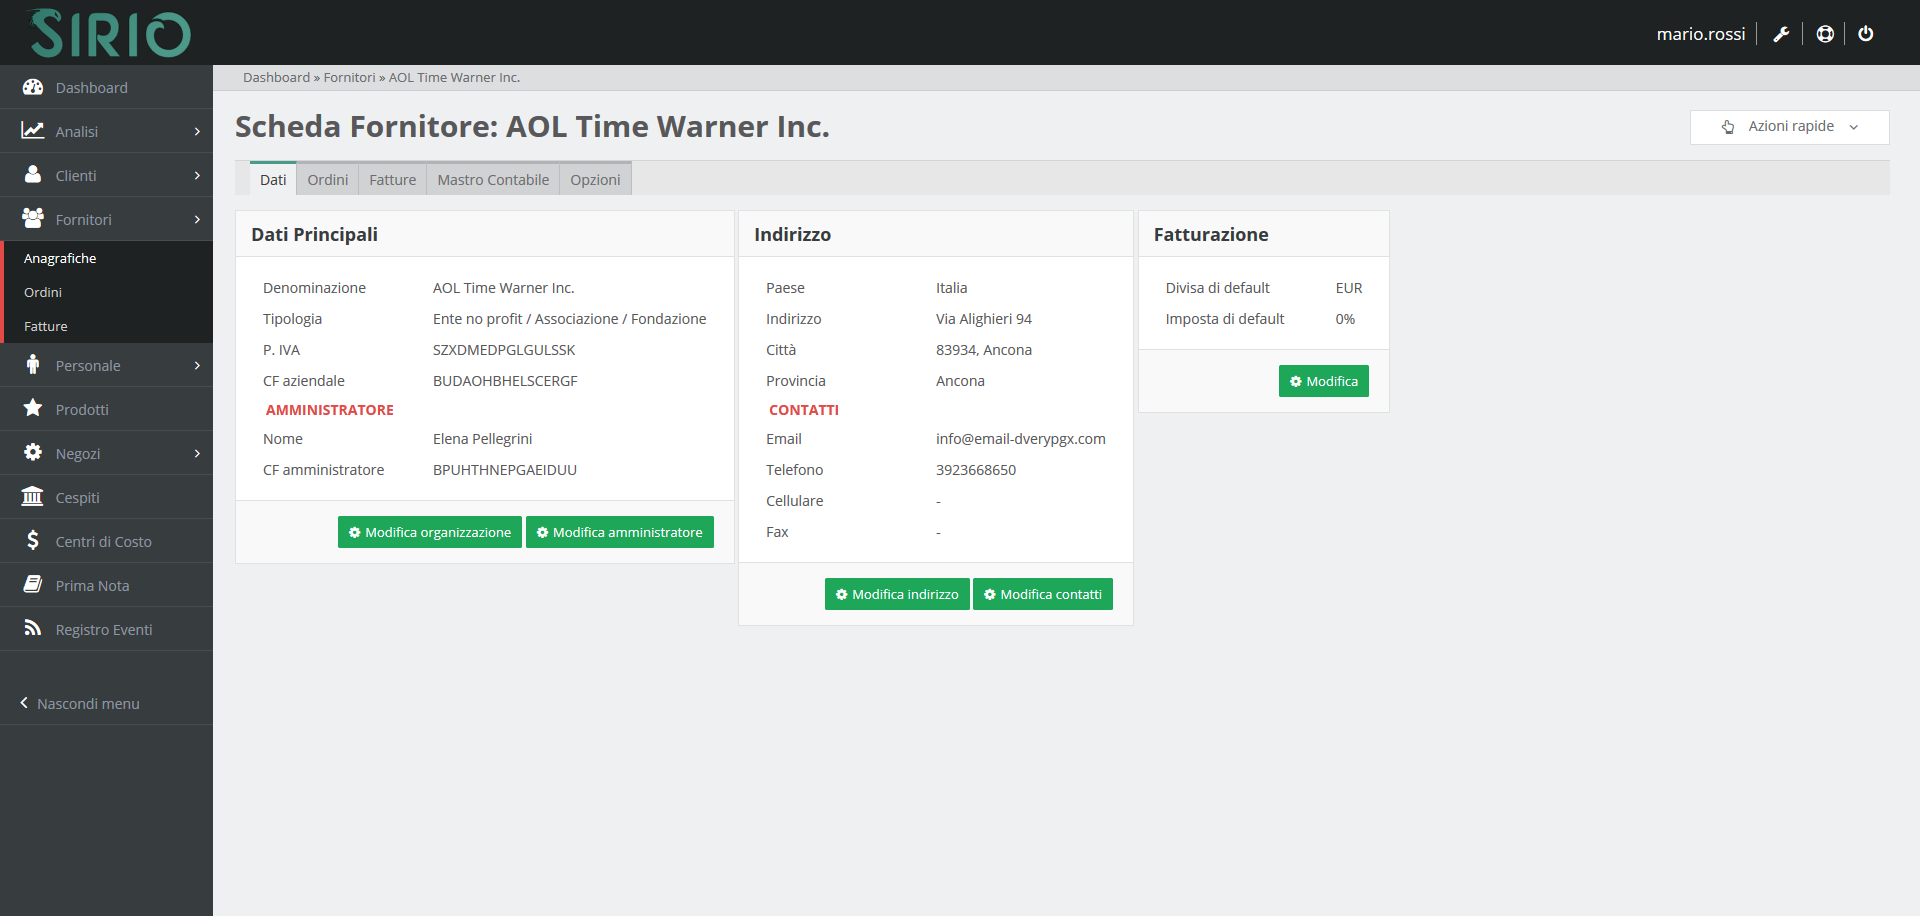Viewport: 1920px width, 916px height.
Task: Click the Fornitori group icon
Action: [33, 218]
